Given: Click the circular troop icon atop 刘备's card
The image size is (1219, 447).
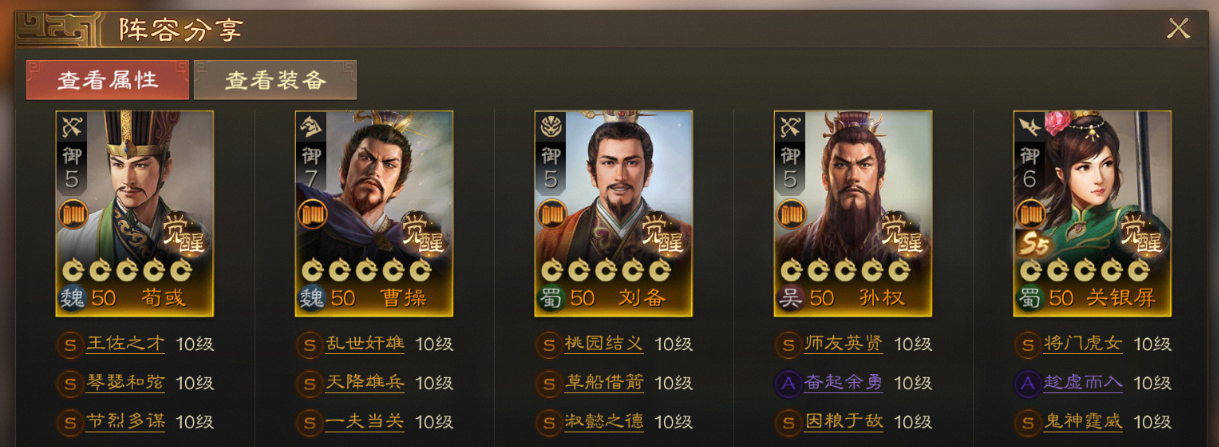Looking at the screenshot, I should 551,126.
